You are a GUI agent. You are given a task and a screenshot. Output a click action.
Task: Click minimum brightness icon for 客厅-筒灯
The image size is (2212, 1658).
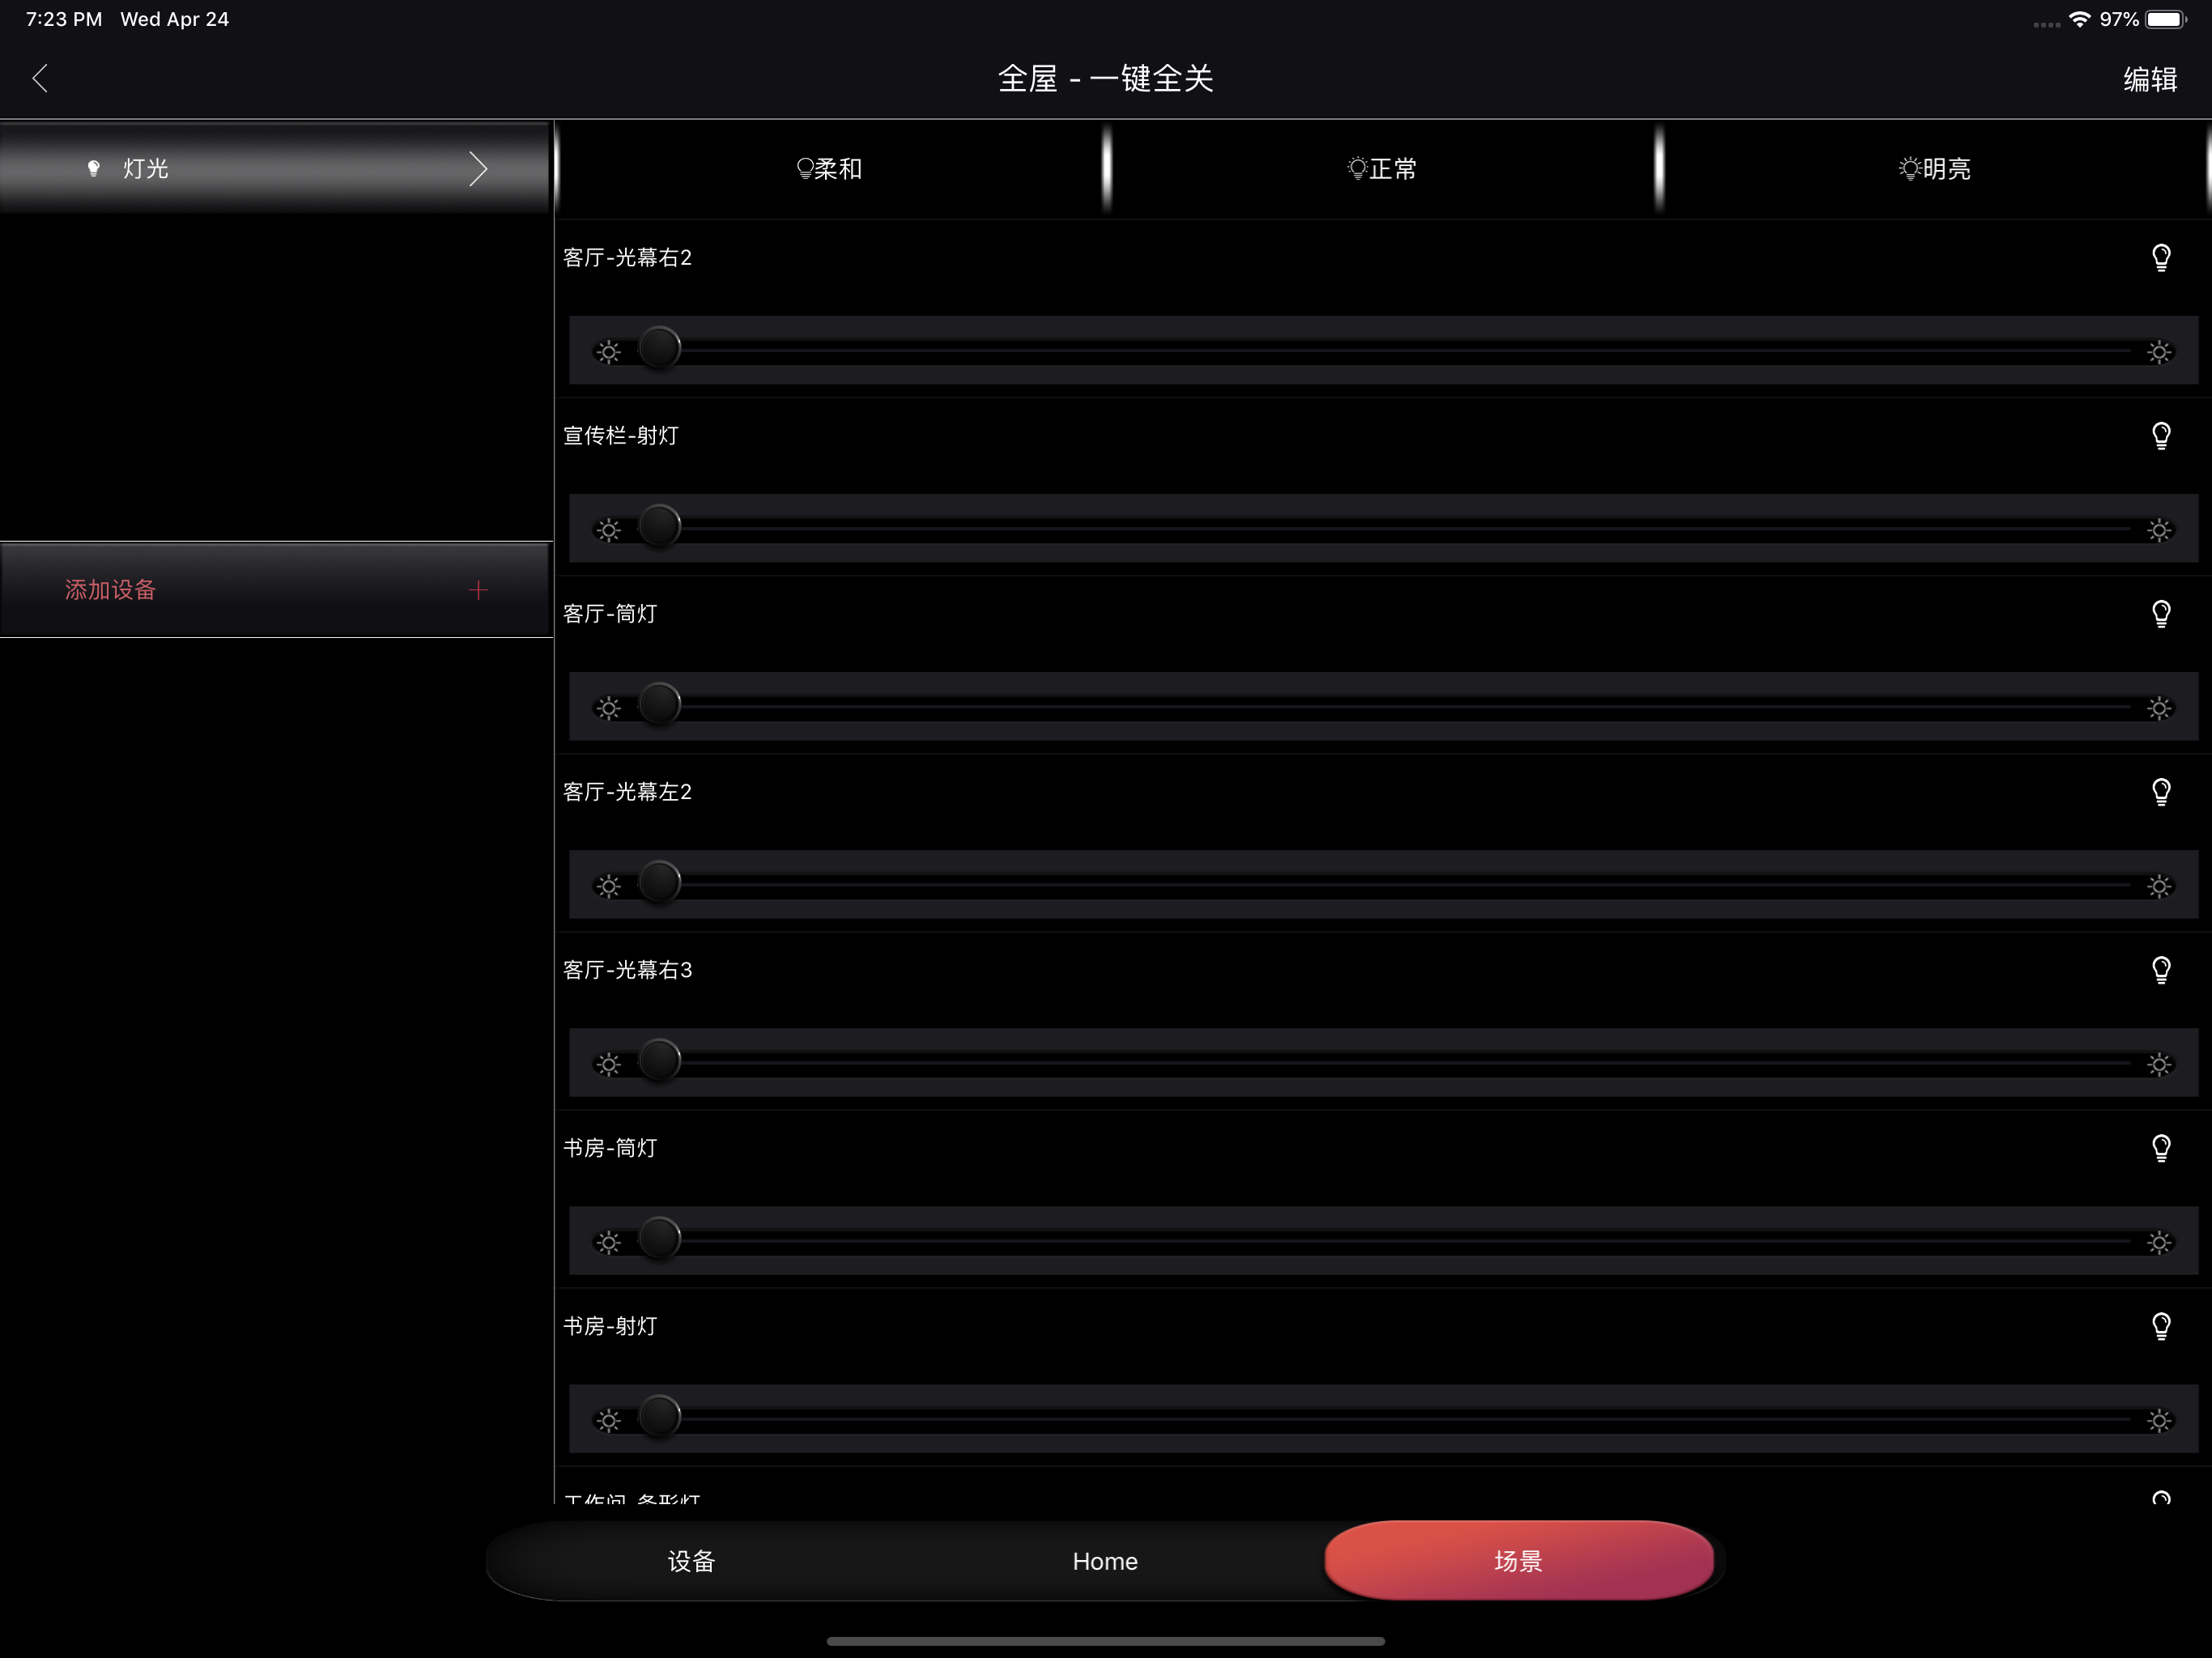pos(608,708)
